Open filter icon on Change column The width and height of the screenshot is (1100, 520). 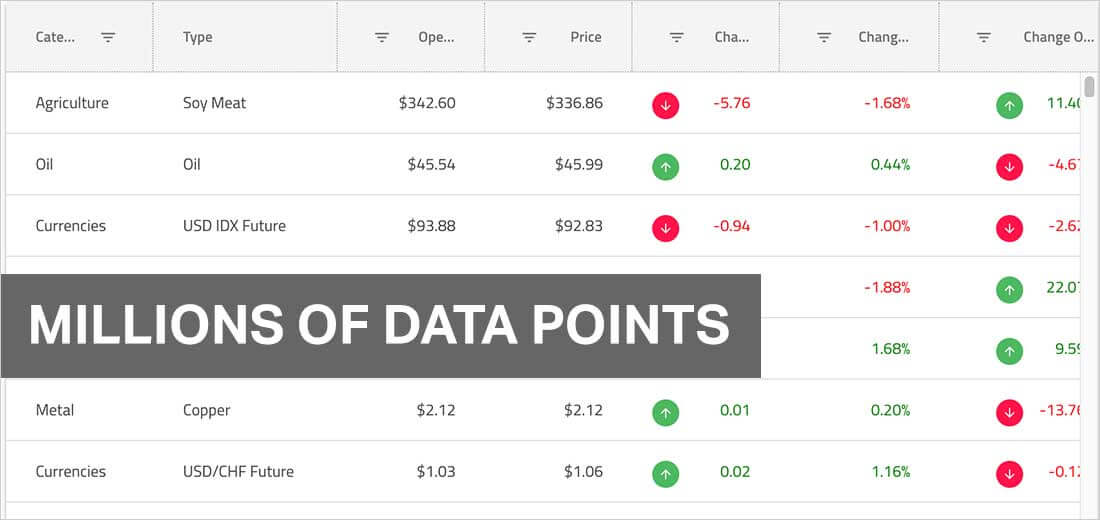click(677, 37)
